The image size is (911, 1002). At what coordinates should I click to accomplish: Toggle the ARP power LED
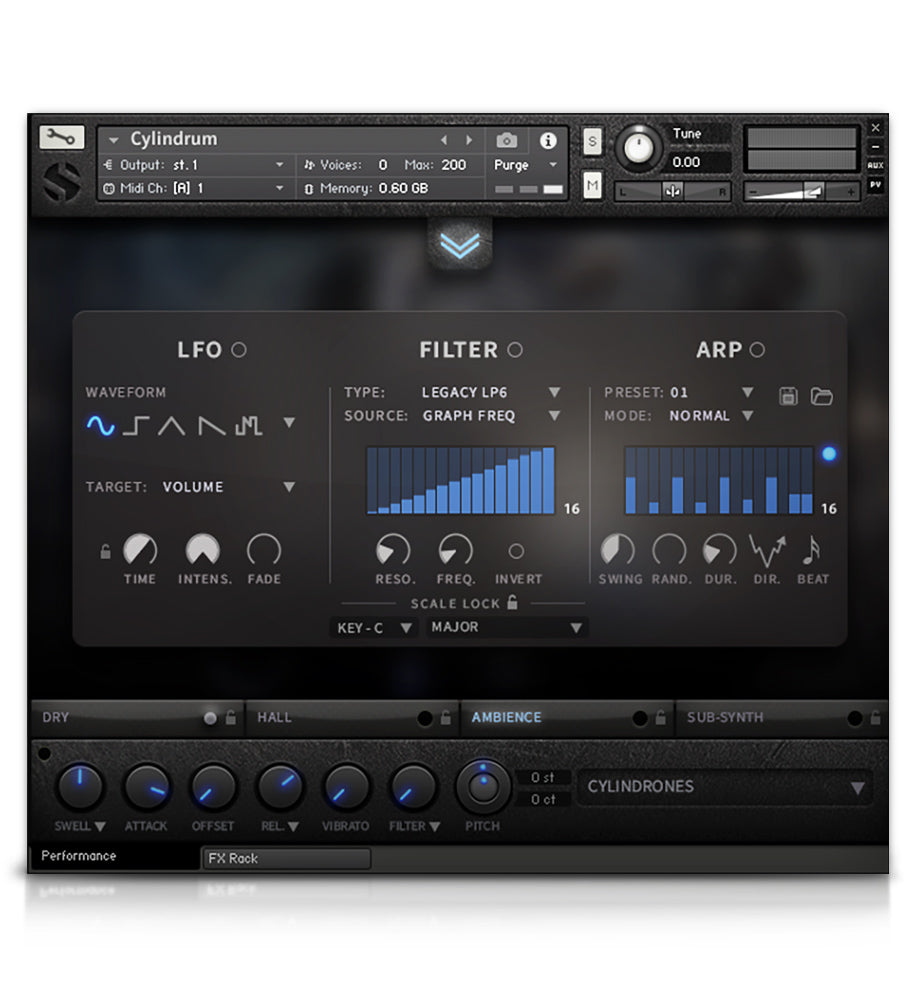(x=757, y=350)
